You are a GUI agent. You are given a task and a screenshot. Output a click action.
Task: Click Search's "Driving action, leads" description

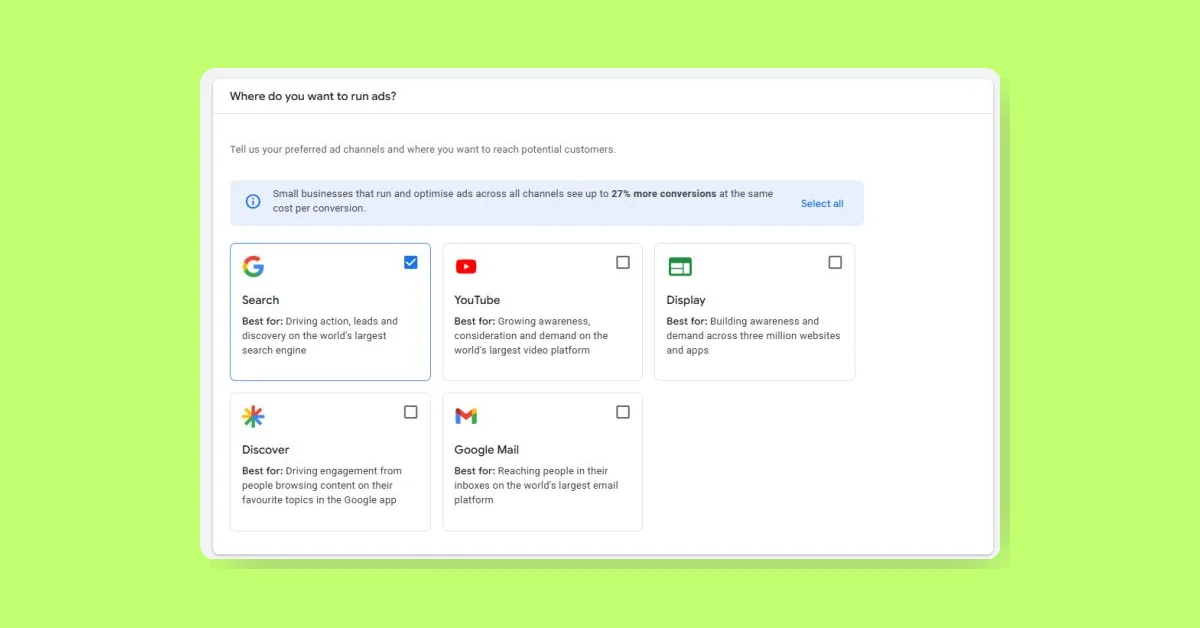(x=320, y=336)
